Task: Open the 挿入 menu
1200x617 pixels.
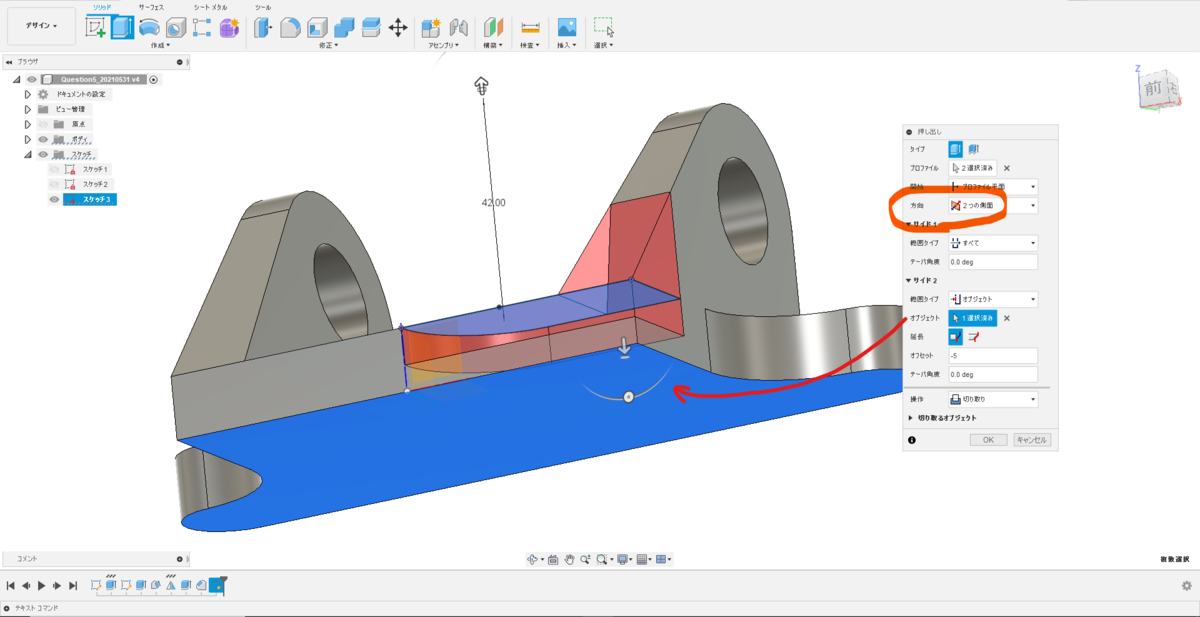Action: [x=566, y=45]
